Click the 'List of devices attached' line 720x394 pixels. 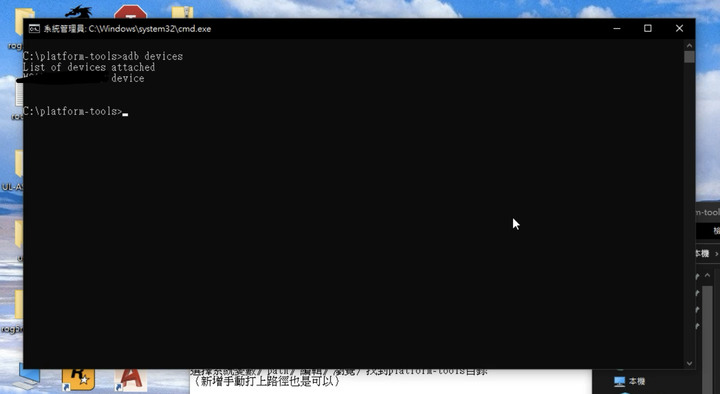coord(89,68)
